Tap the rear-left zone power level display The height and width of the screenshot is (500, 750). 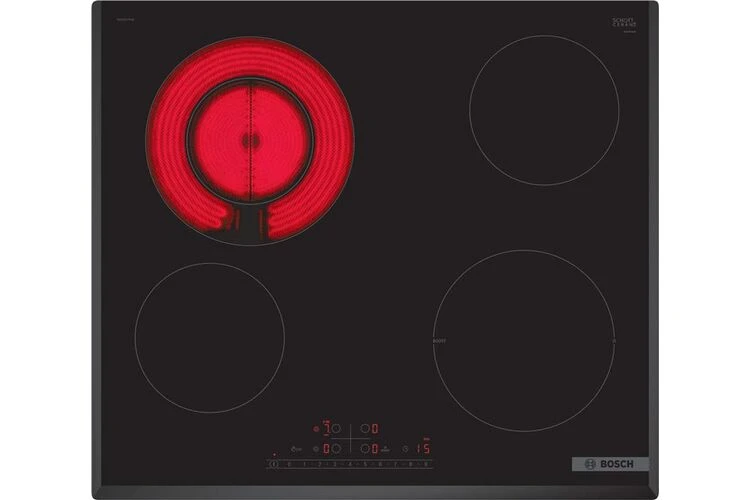pos(326,428)
